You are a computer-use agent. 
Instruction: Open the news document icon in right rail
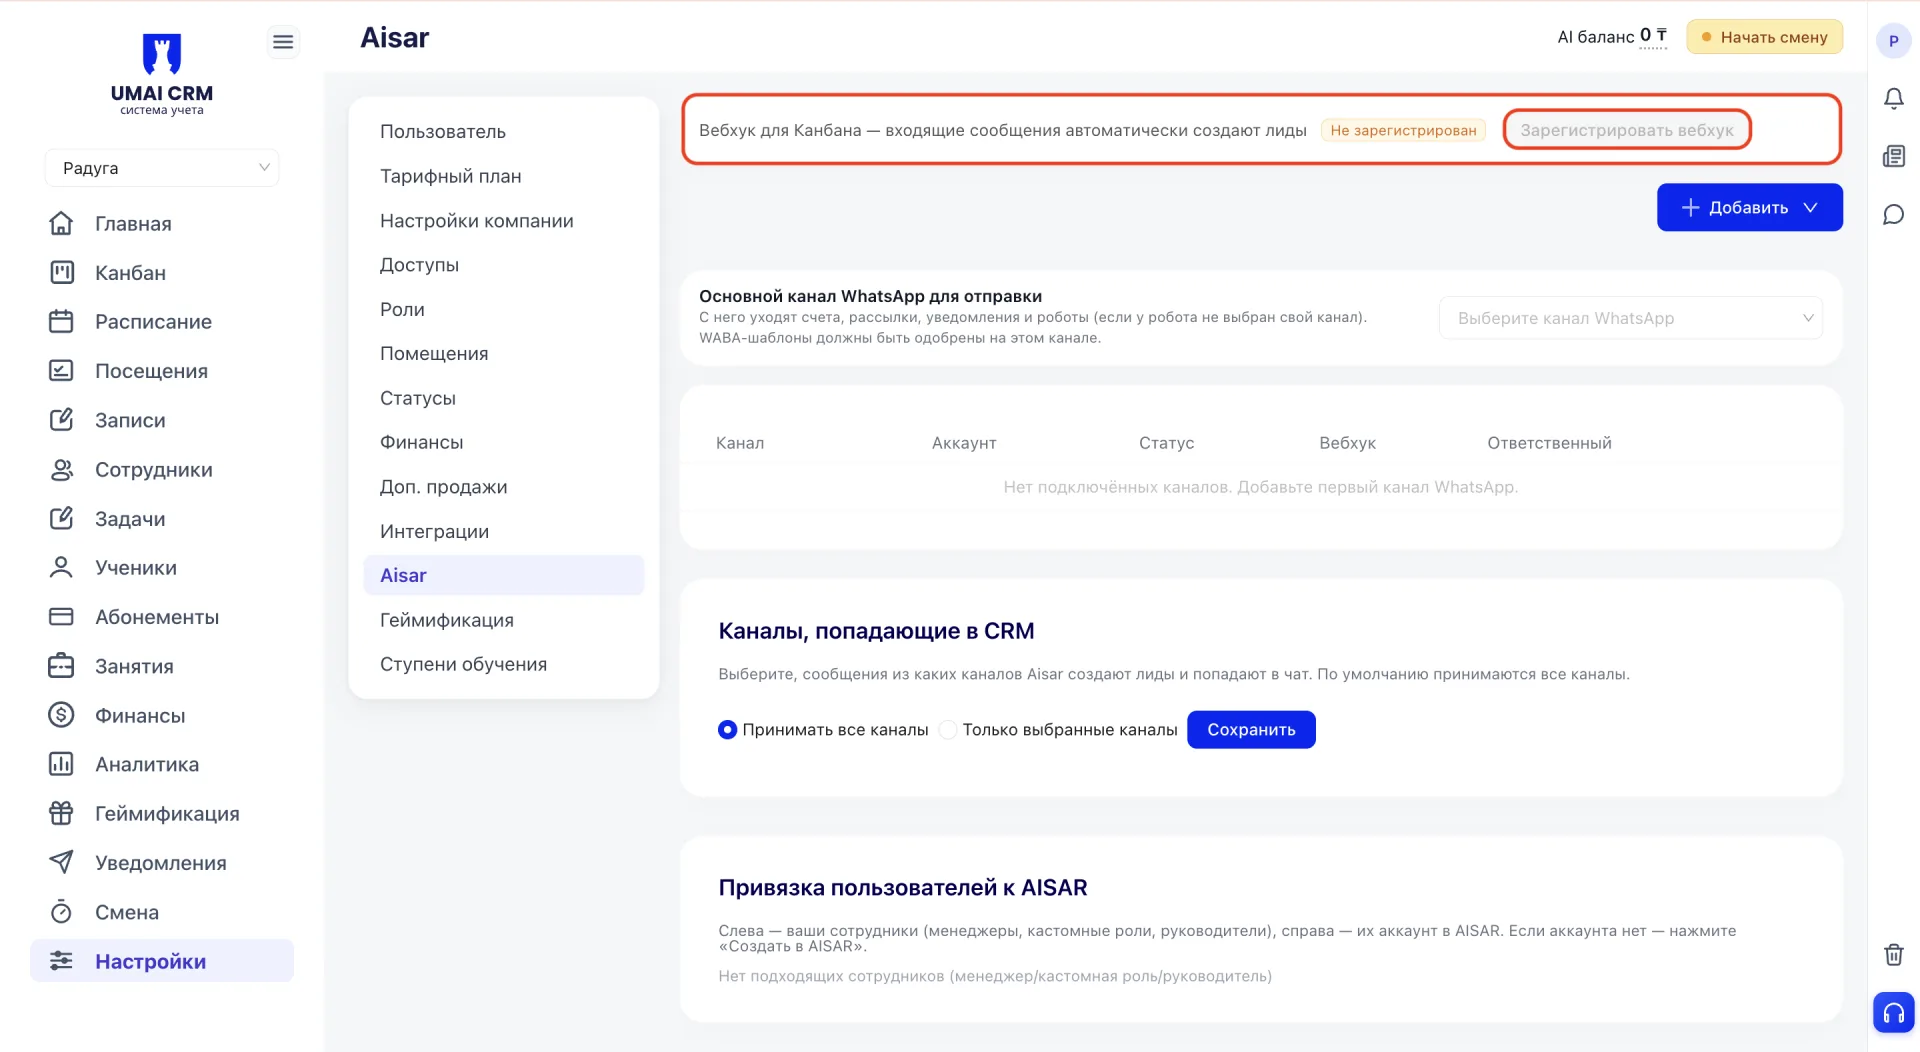pos(1893,156)
